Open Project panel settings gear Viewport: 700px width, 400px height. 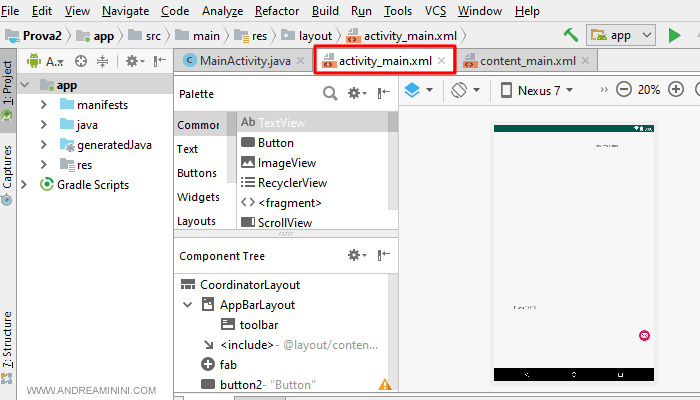coord(134,61)
